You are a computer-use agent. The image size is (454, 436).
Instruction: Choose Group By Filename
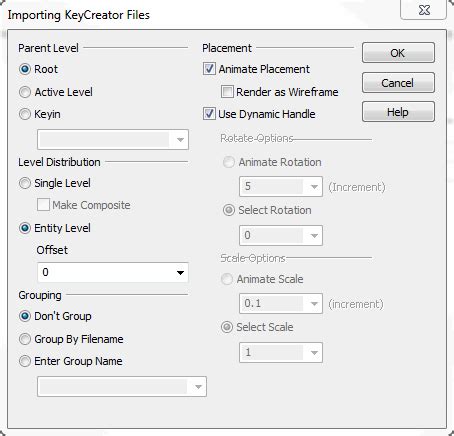(25, 339)
